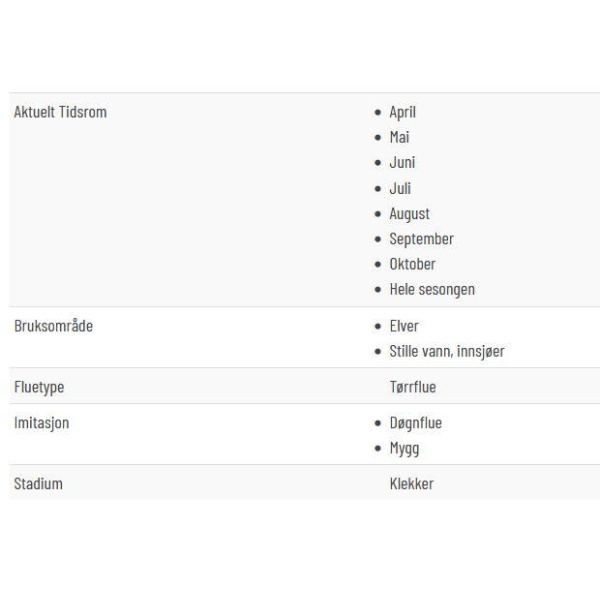Click the bullet beside April
Image resolution: width=600 pixels, height=600 pixels.
pyautogui.click(x=378, y=112)
